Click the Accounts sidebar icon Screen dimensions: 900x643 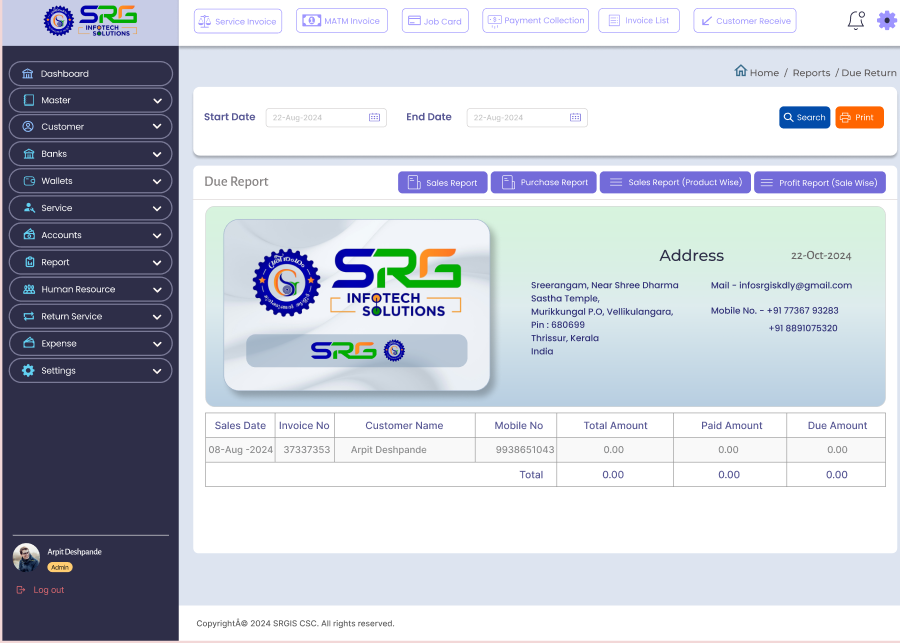point(29,234)
